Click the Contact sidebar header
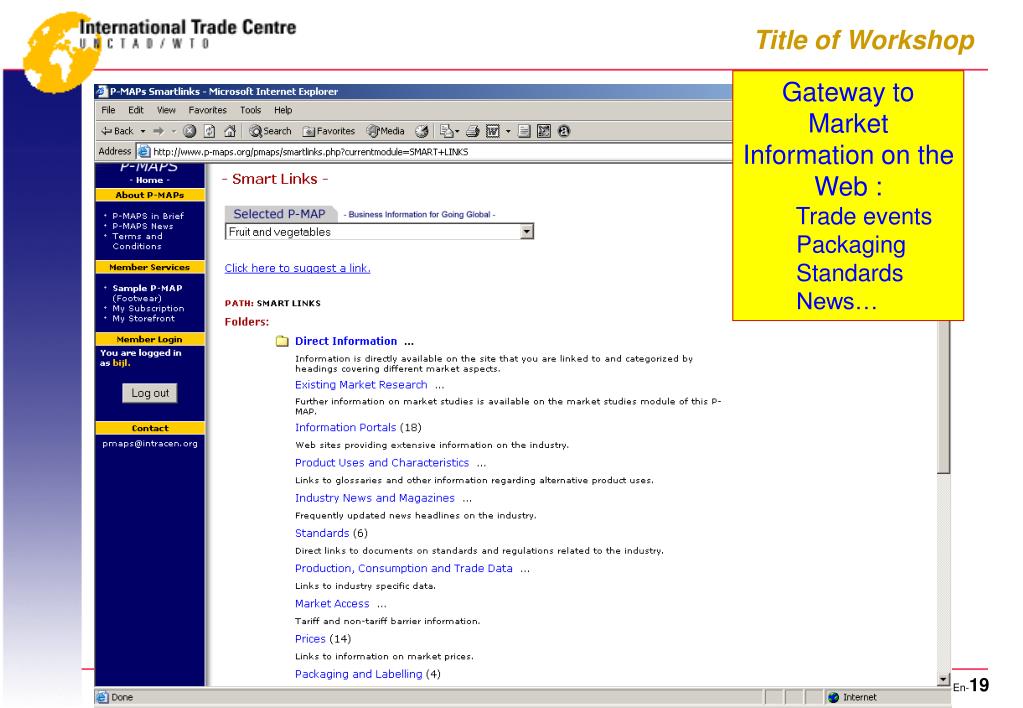This screenshot has height=708, width=1023. pyautogui.click(x=150, y=429)
